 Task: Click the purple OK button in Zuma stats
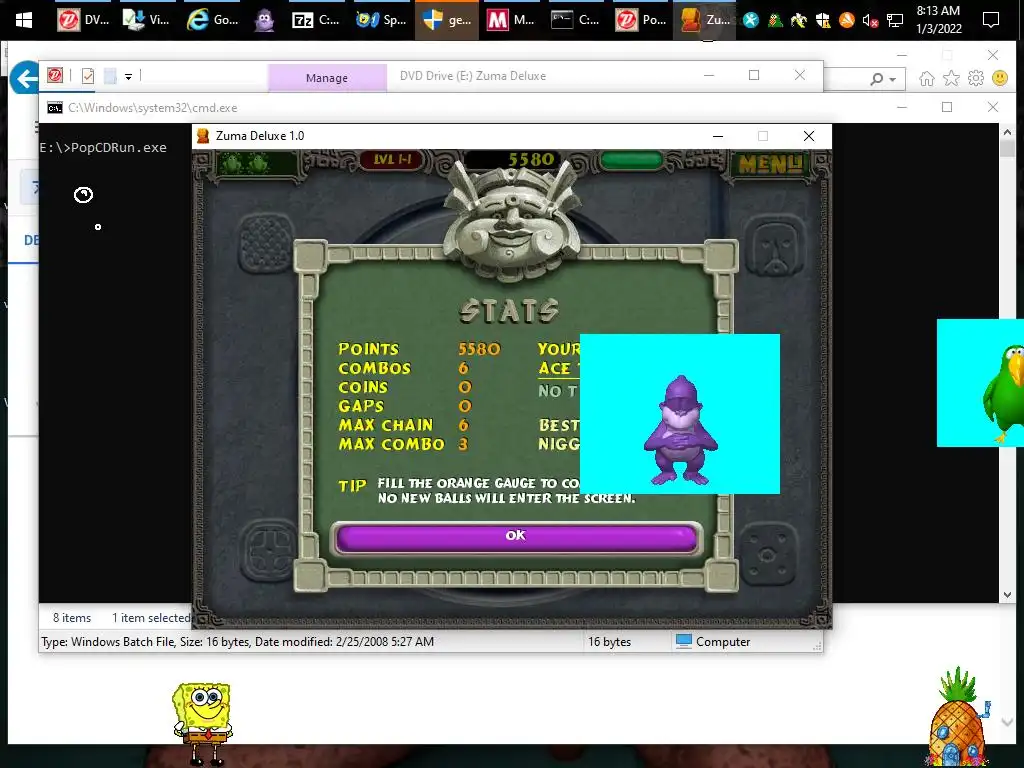tap(516, 538)
